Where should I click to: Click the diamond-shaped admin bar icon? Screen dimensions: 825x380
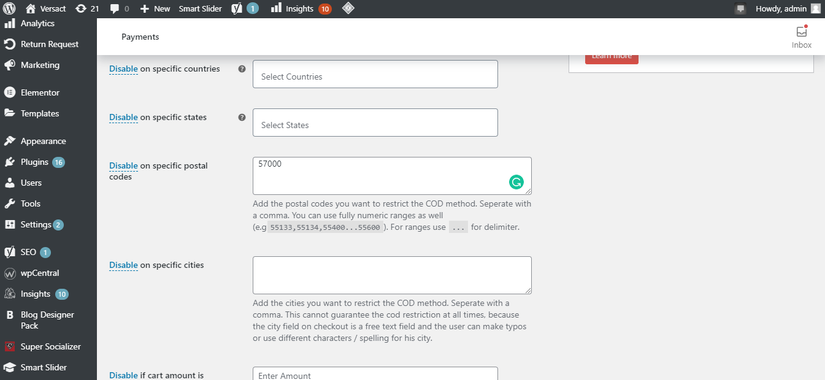point(348,8)
